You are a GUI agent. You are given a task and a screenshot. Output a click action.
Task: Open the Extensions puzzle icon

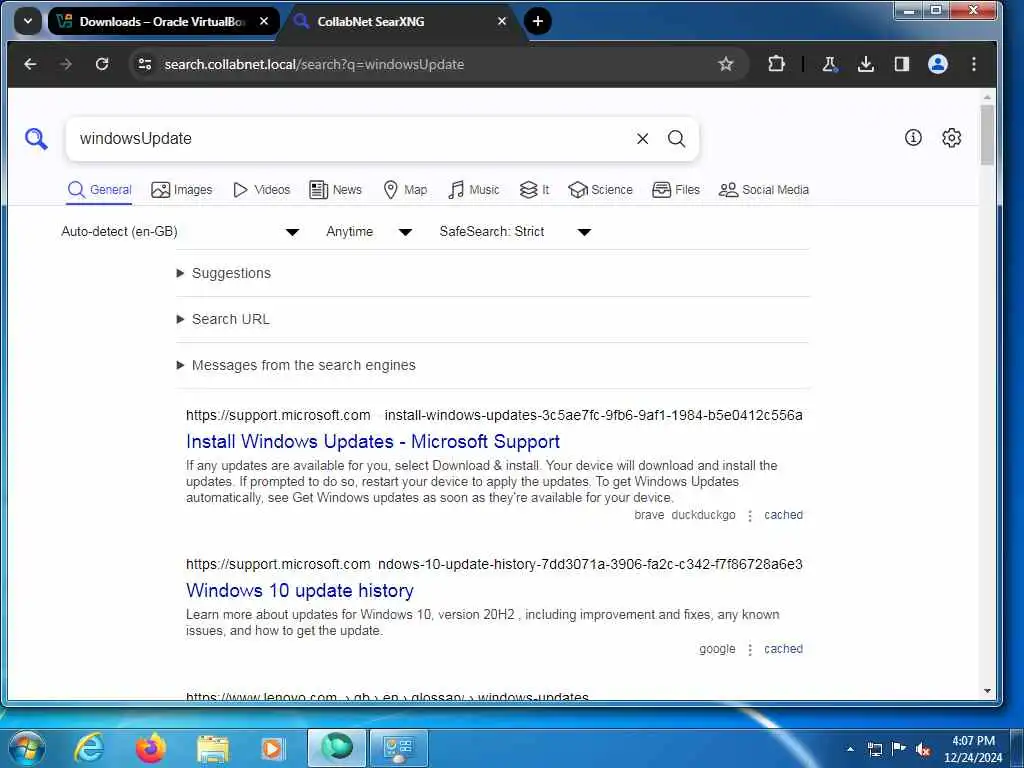pyautogui.click(x=776, y=64)
